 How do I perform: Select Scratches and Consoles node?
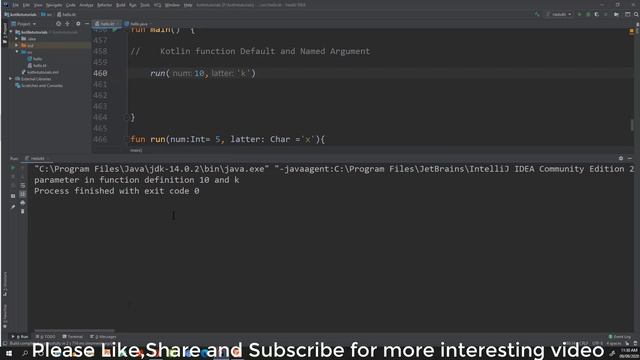39,85
